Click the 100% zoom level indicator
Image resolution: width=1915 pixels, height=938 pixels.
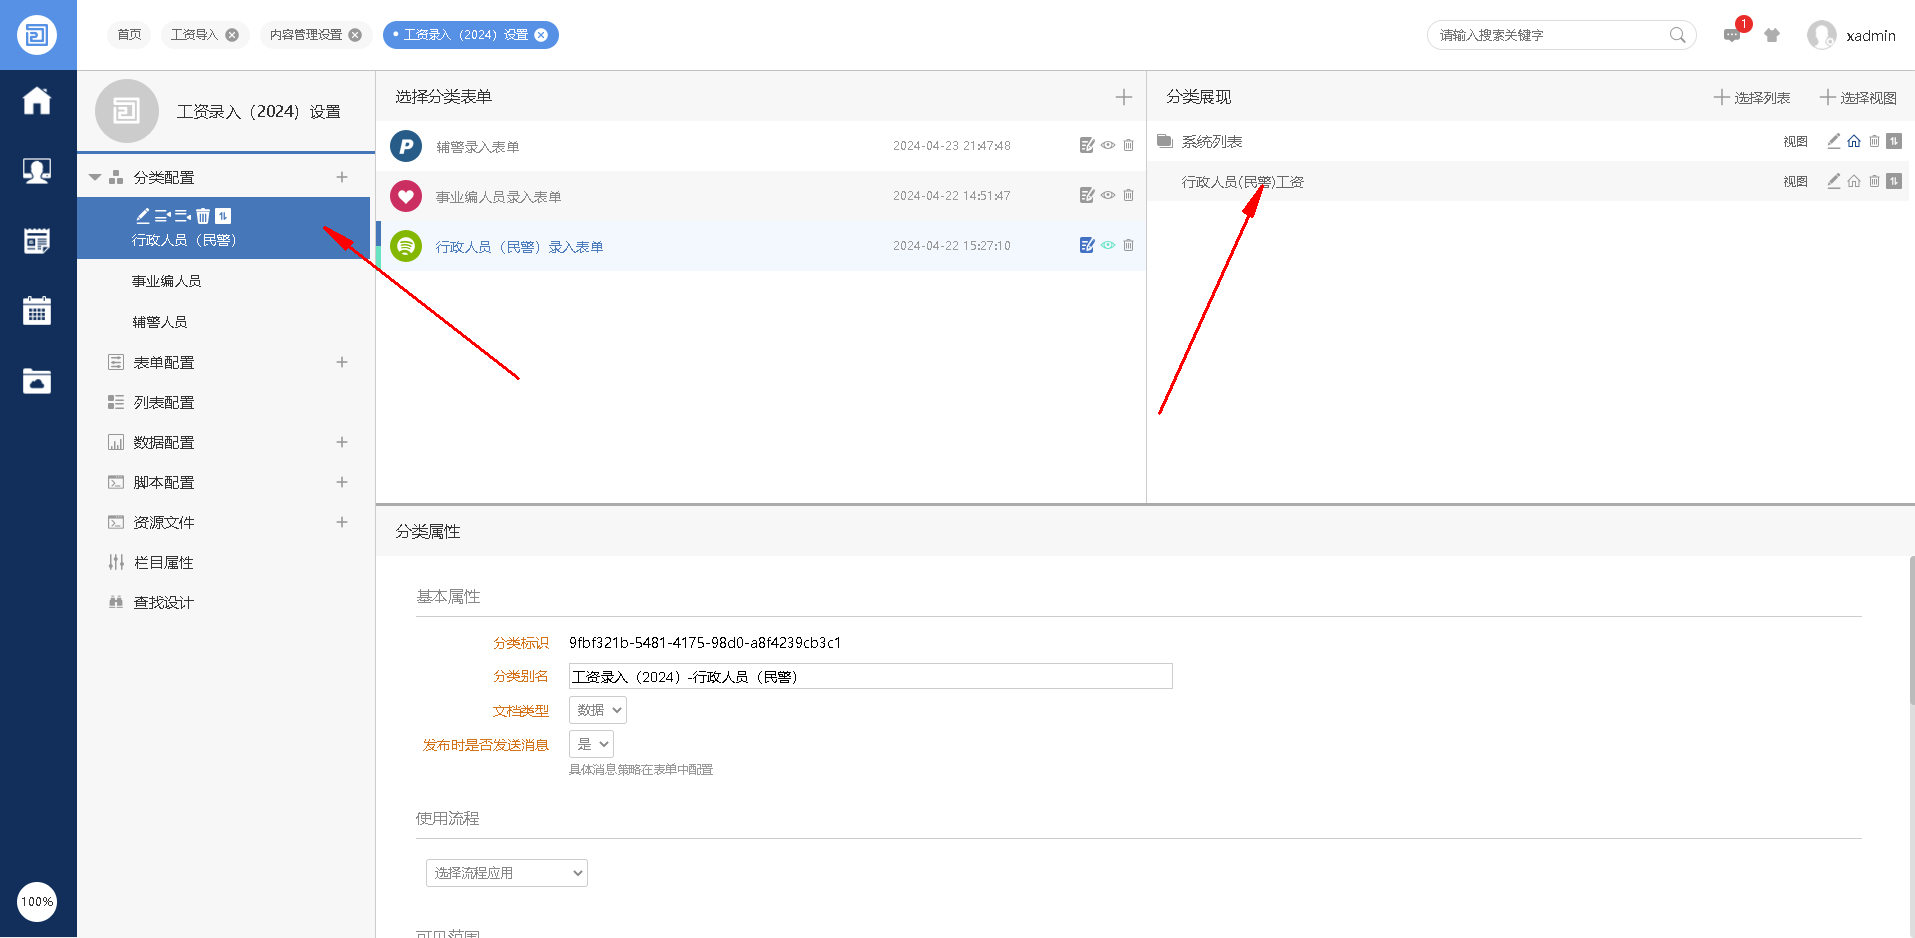tap(37, 902)
